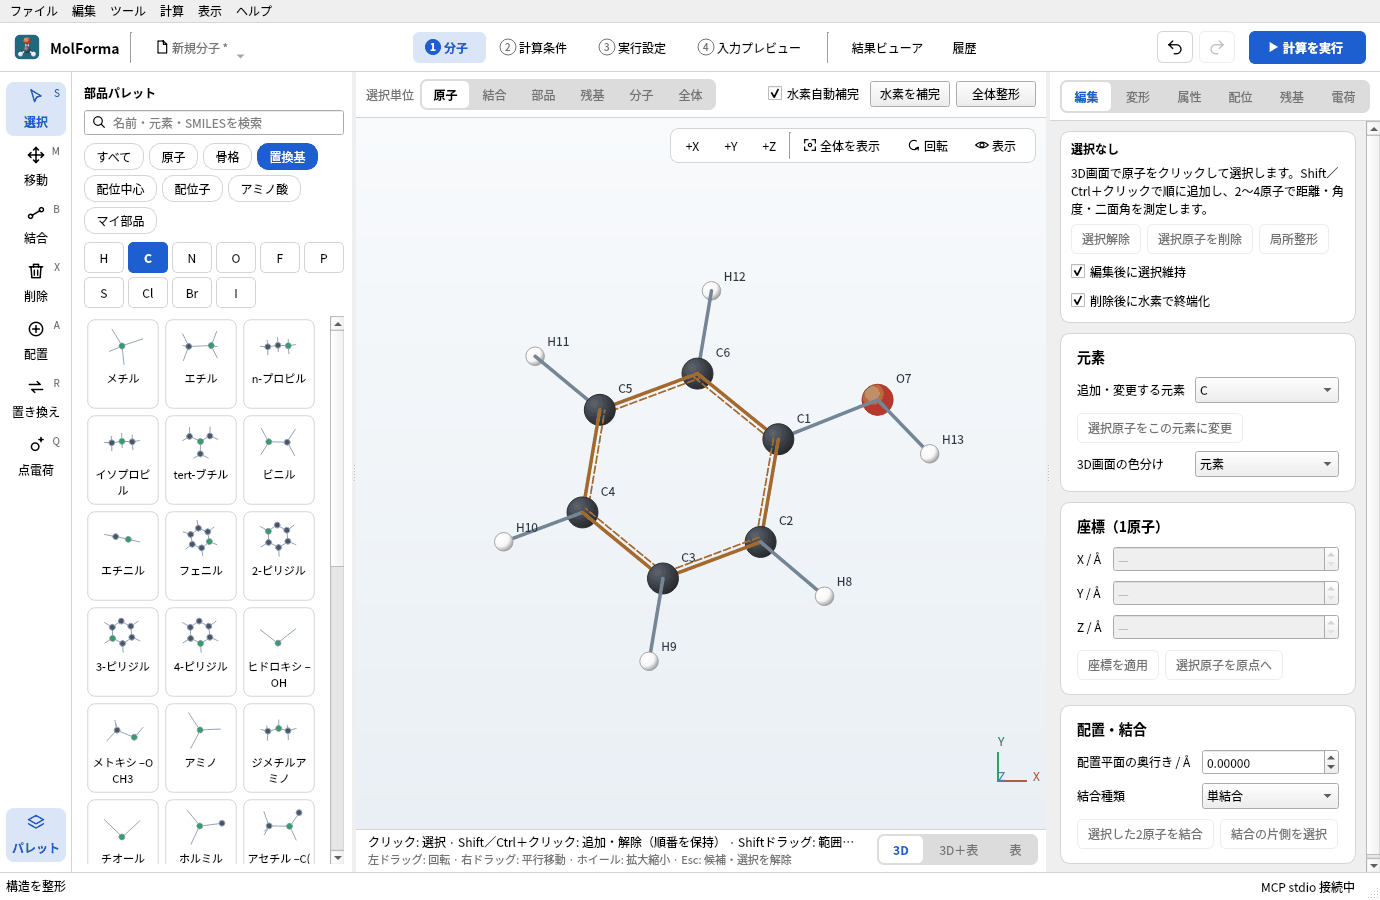Viewport: 1380px width, 900px height.
Task: Switch view mode to 3D+表
Action: pyautogui.click(x=958, y=850)
